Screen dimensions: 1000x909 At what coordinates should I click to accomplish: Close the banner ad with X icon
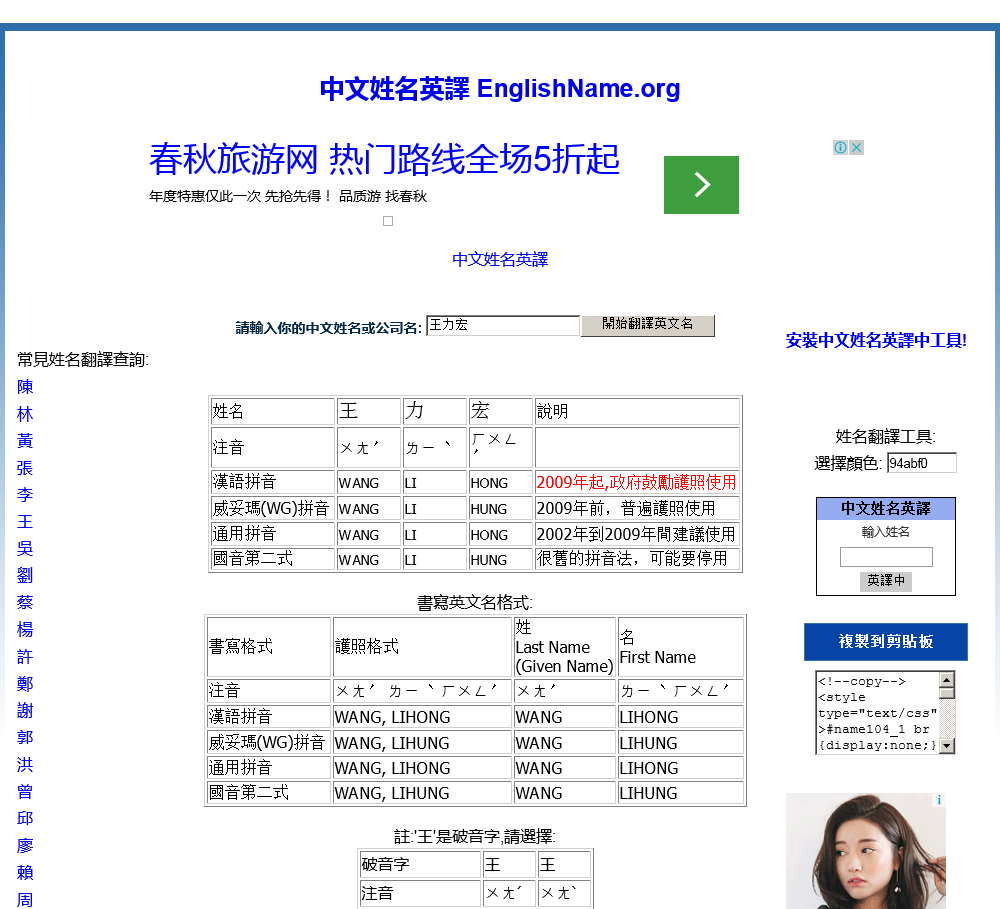point(857,147)
